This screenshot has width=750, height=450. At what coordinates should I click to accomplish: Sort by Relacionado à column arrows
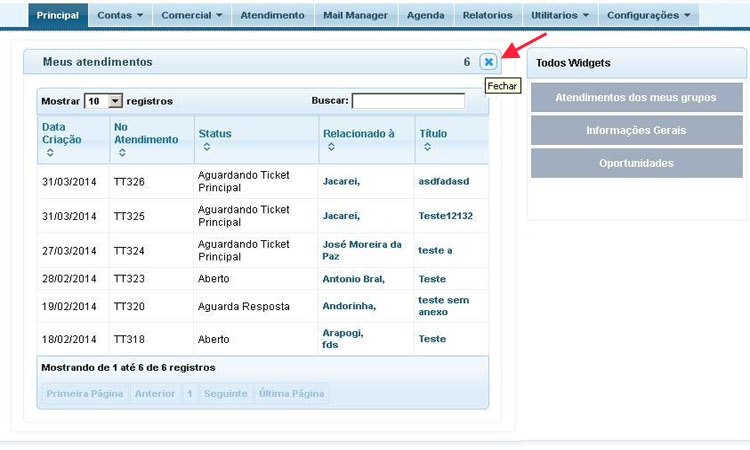[x=329, y=147]
